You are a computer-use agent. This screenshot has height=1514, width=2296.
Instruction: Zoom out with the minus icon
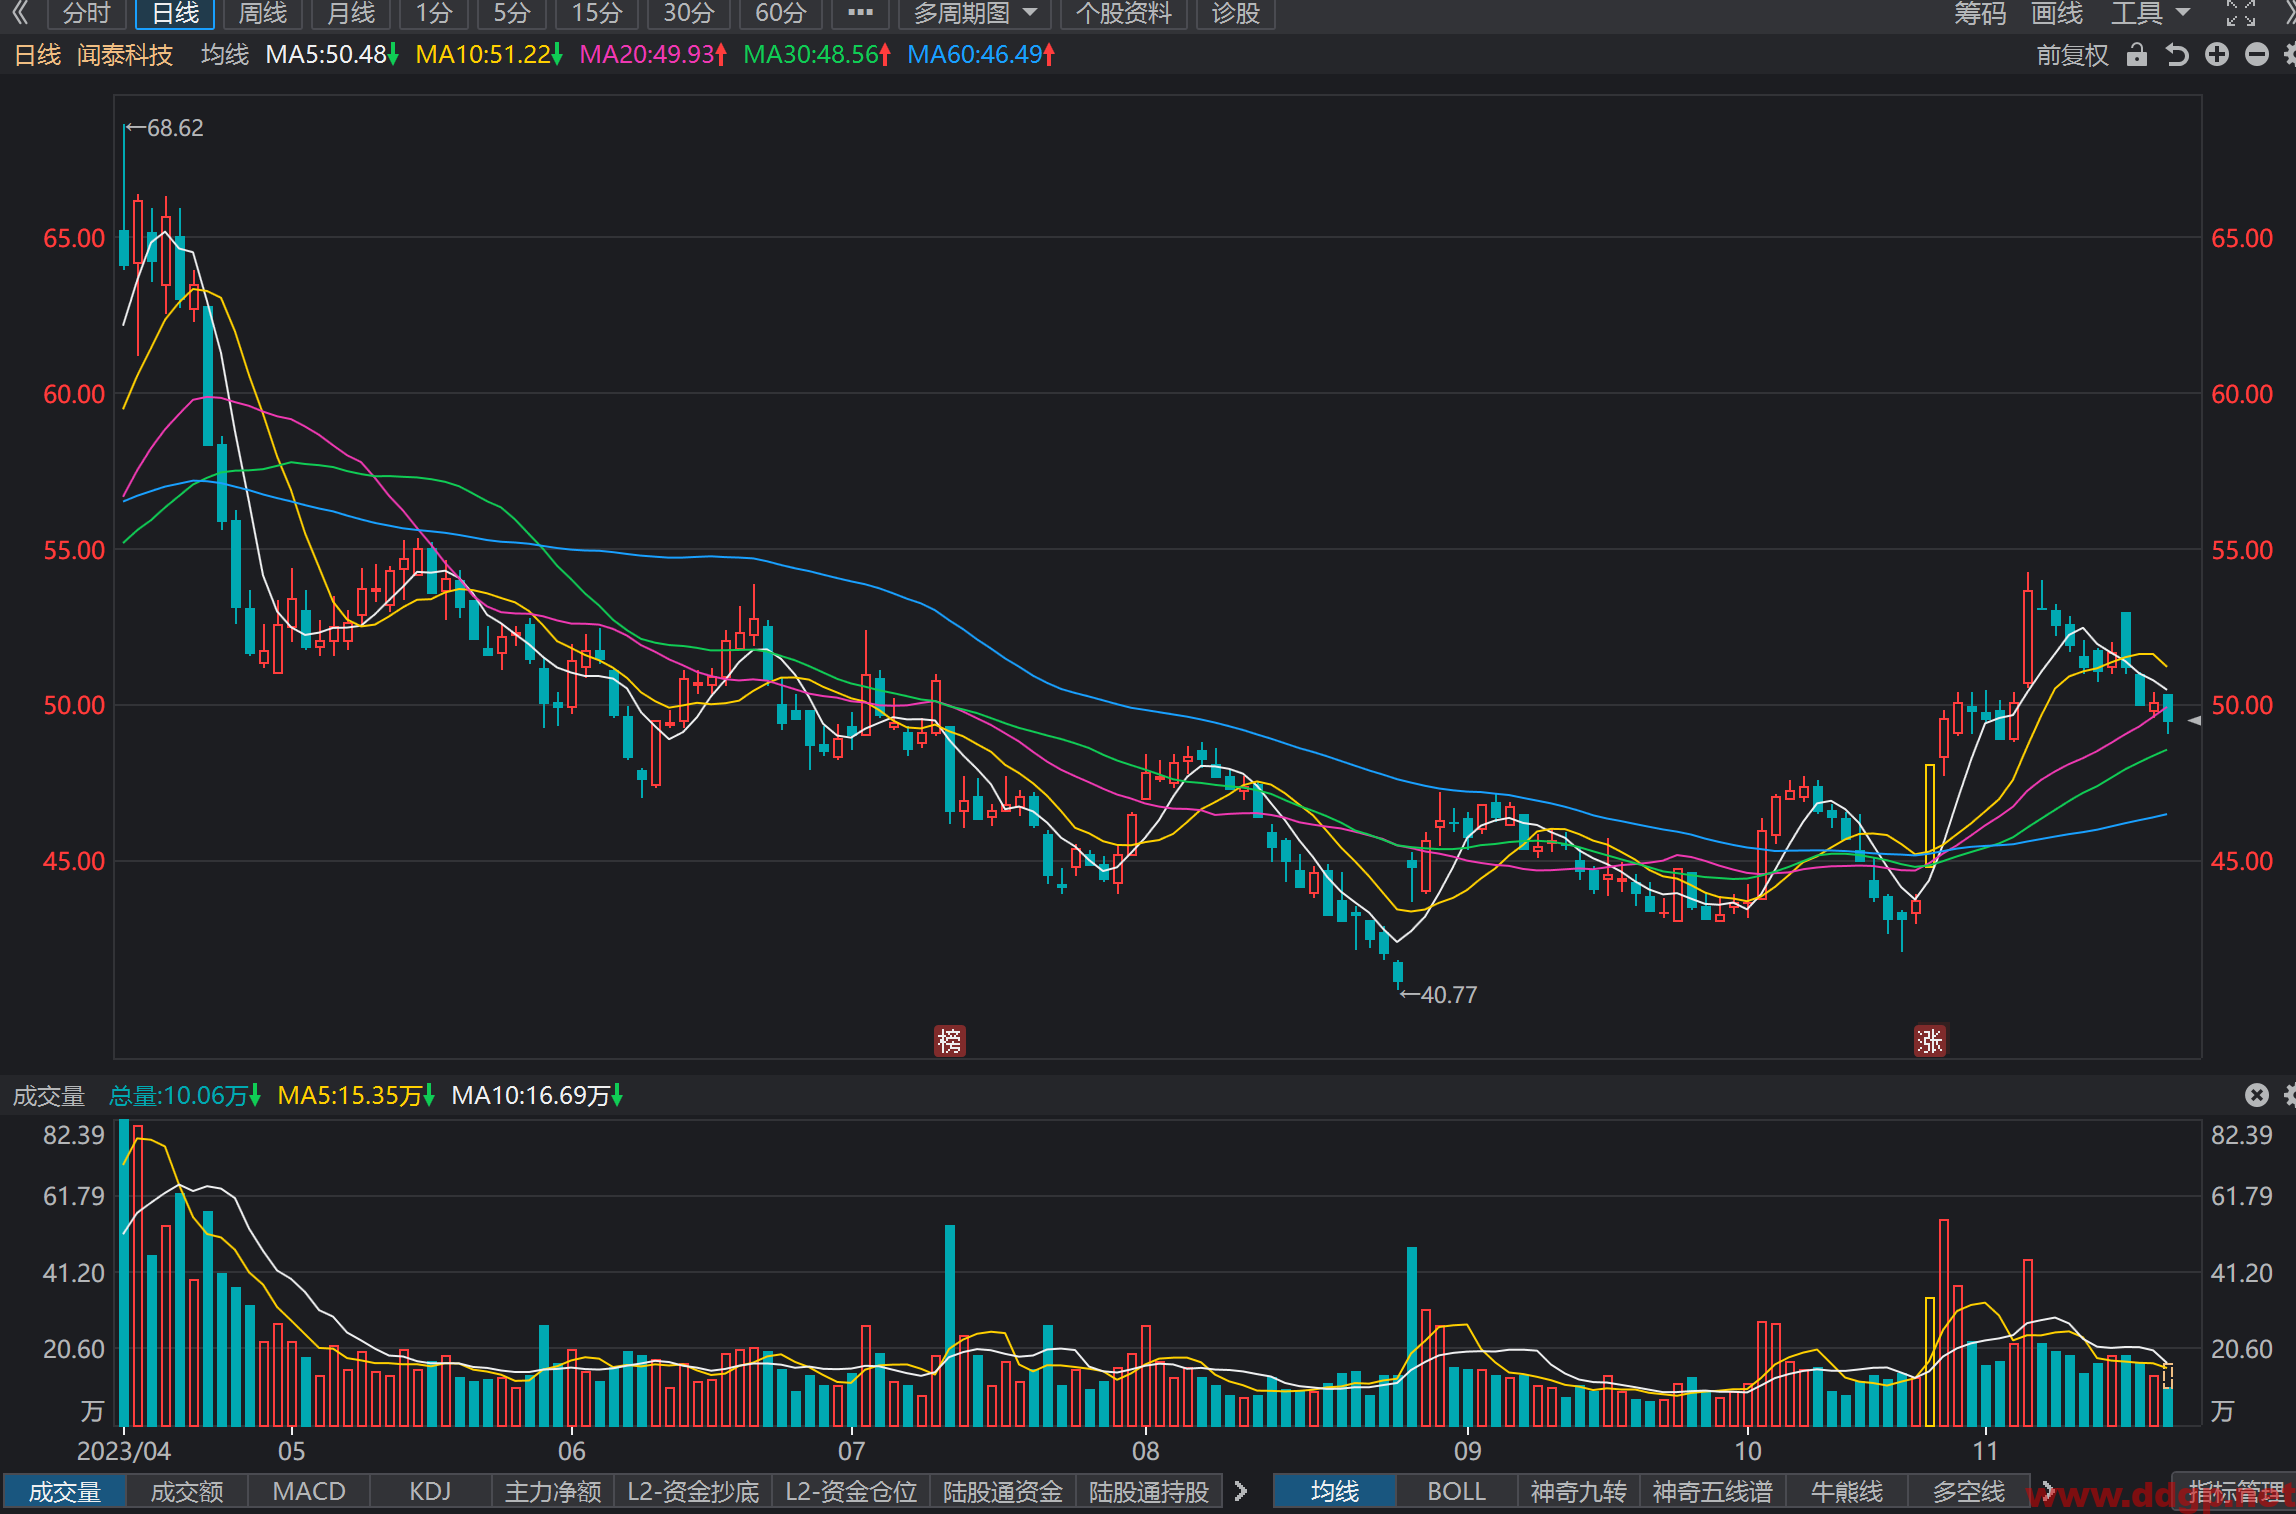click(2257, 55)
